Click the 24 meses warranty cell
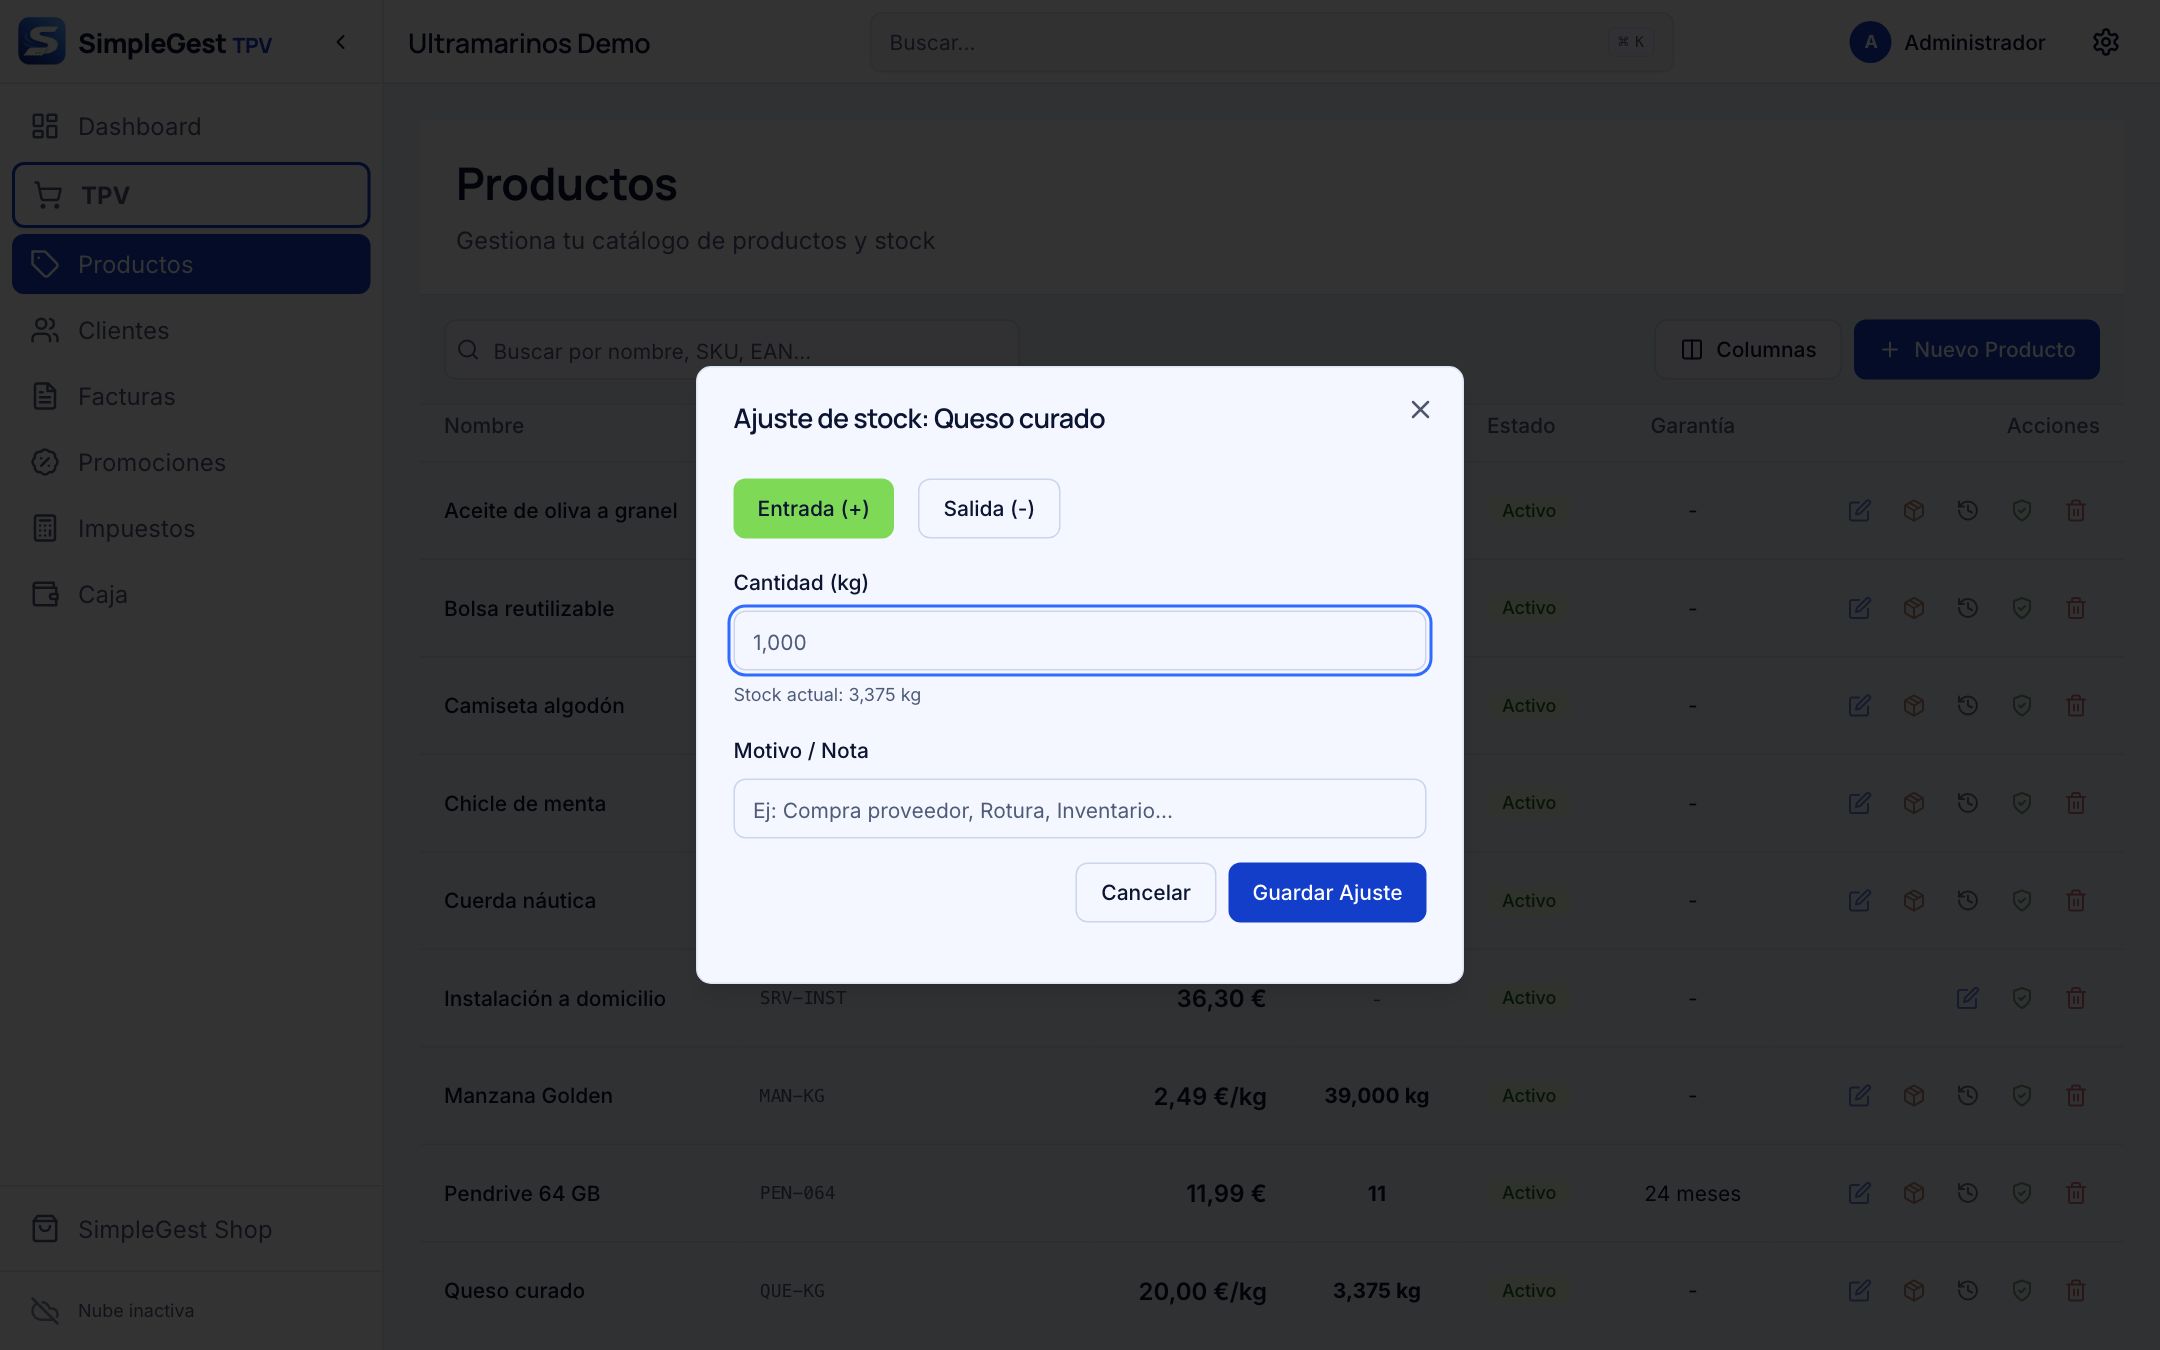The image size is (2160, 1350). tap(1692, 1193)
